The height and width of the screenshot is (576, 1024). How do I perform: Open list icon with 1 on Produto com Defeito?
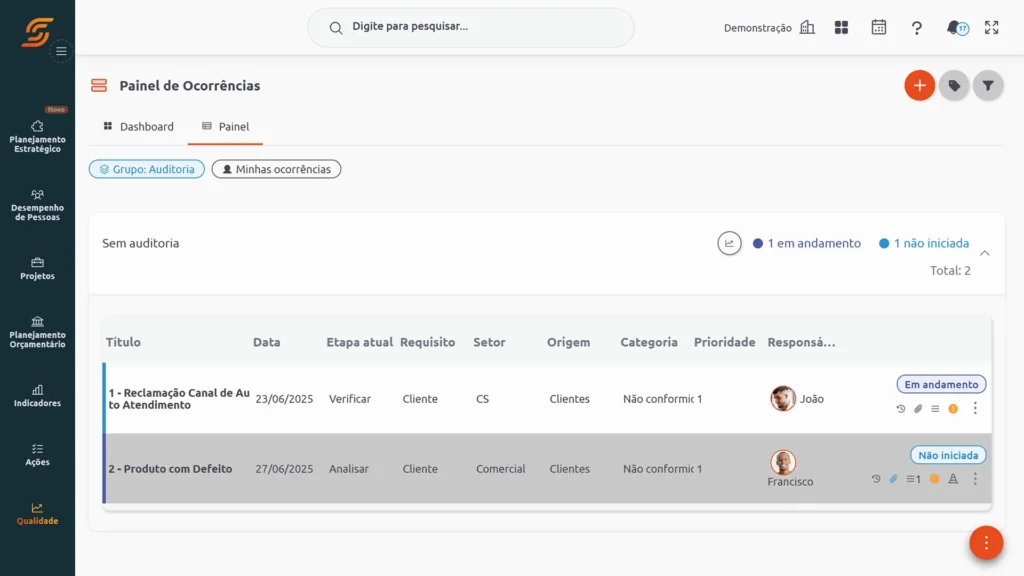(x=913, y=479)
